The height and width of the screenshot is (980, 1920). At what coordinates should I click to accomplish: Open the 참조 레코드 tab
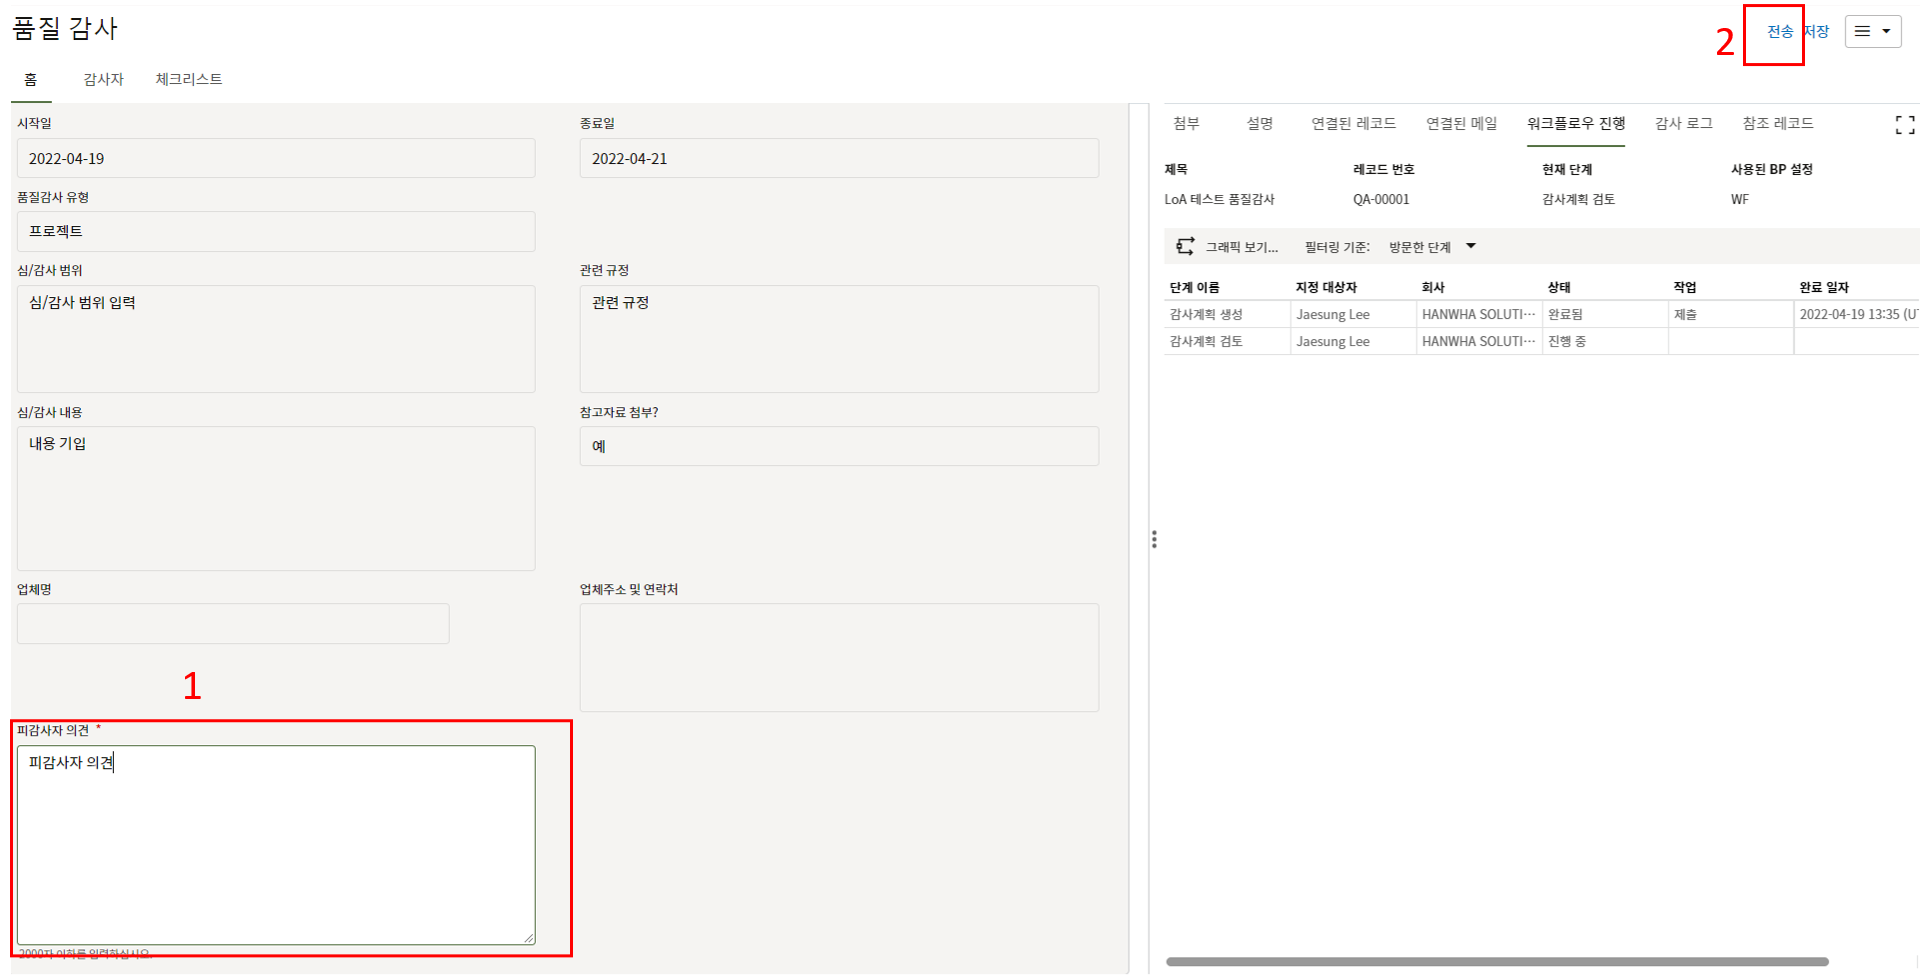point(1777,123)
